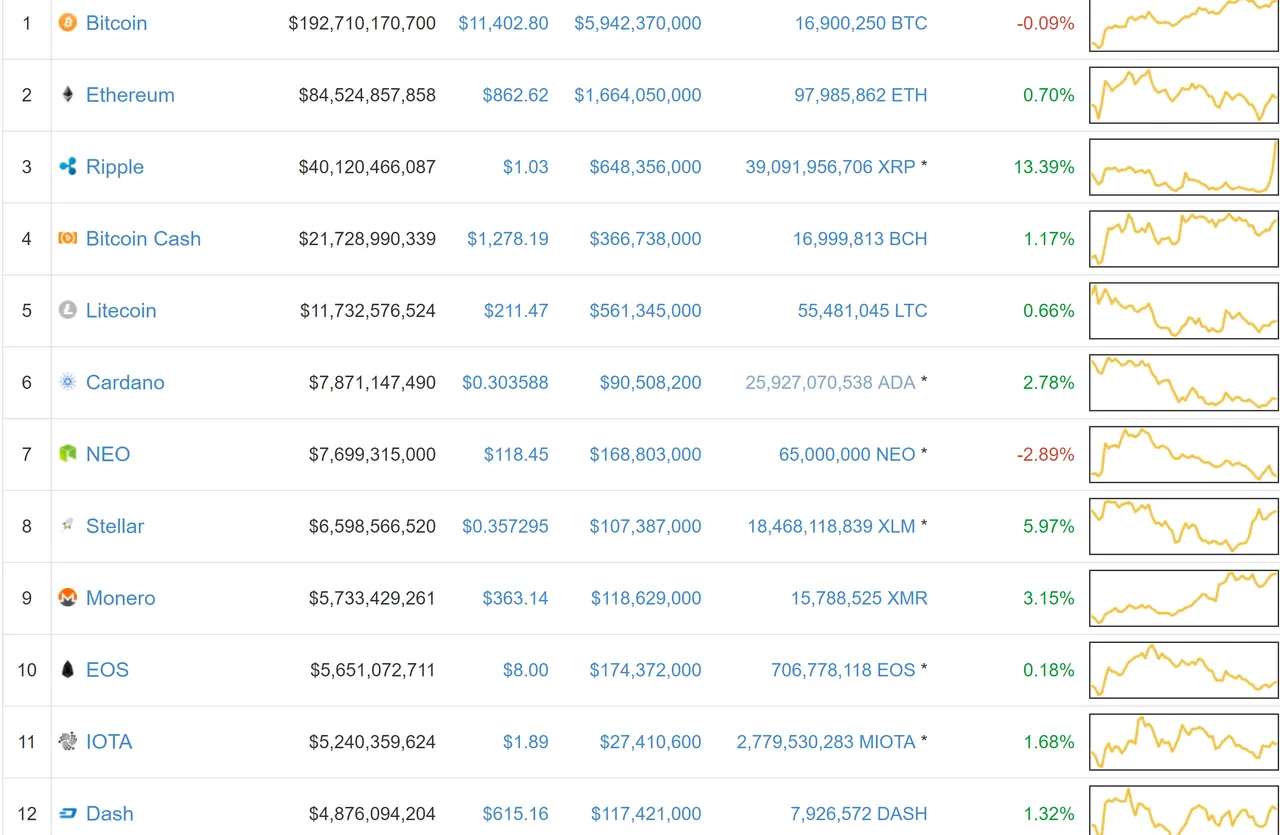
Task: Open the Bitcoin Cash name link
Action: coord(143,239)
